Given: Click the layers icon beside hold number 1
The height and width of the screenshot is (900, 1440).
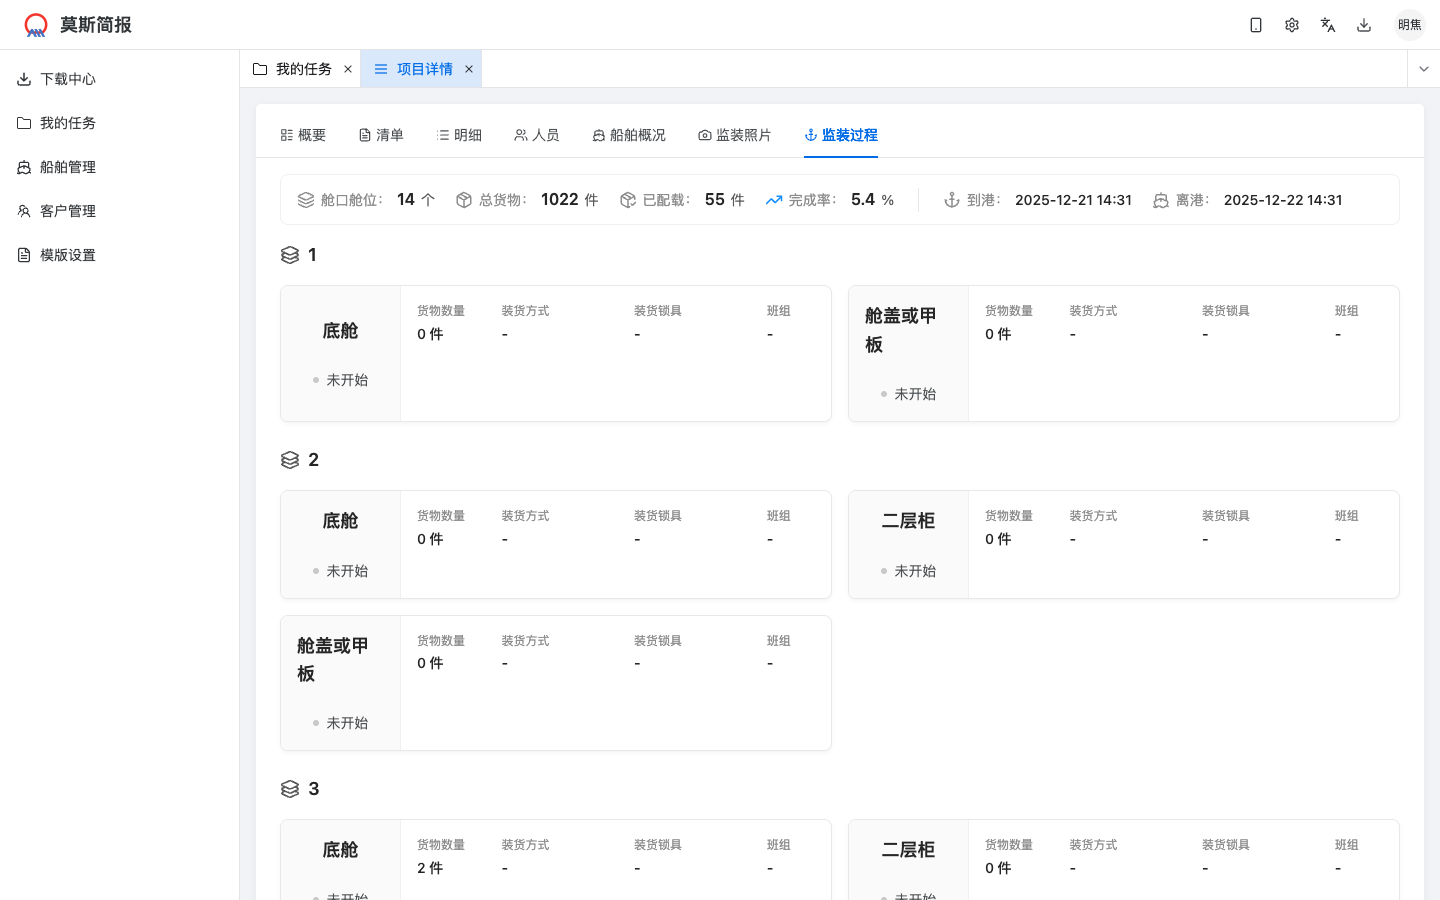Looking at the screenshot, I should pyautogui.click(x=289, y=254).
